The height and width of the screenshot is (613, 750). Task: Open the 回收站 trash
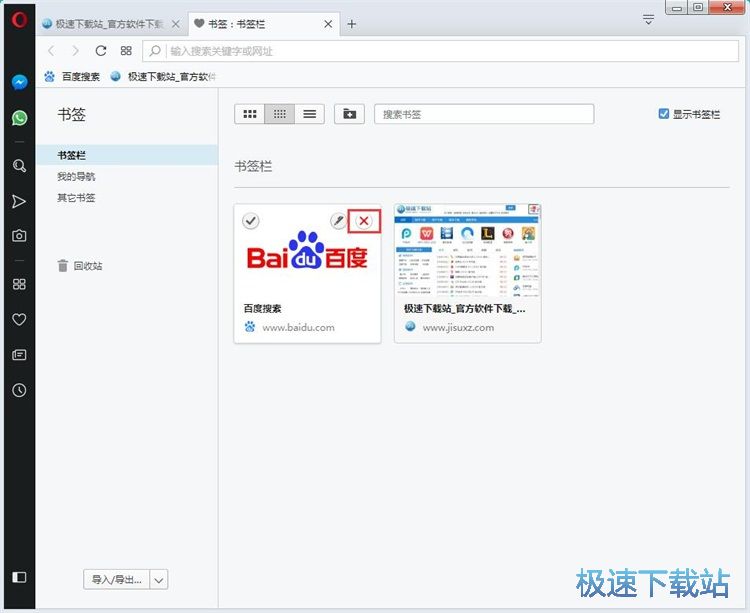point(80,265)
